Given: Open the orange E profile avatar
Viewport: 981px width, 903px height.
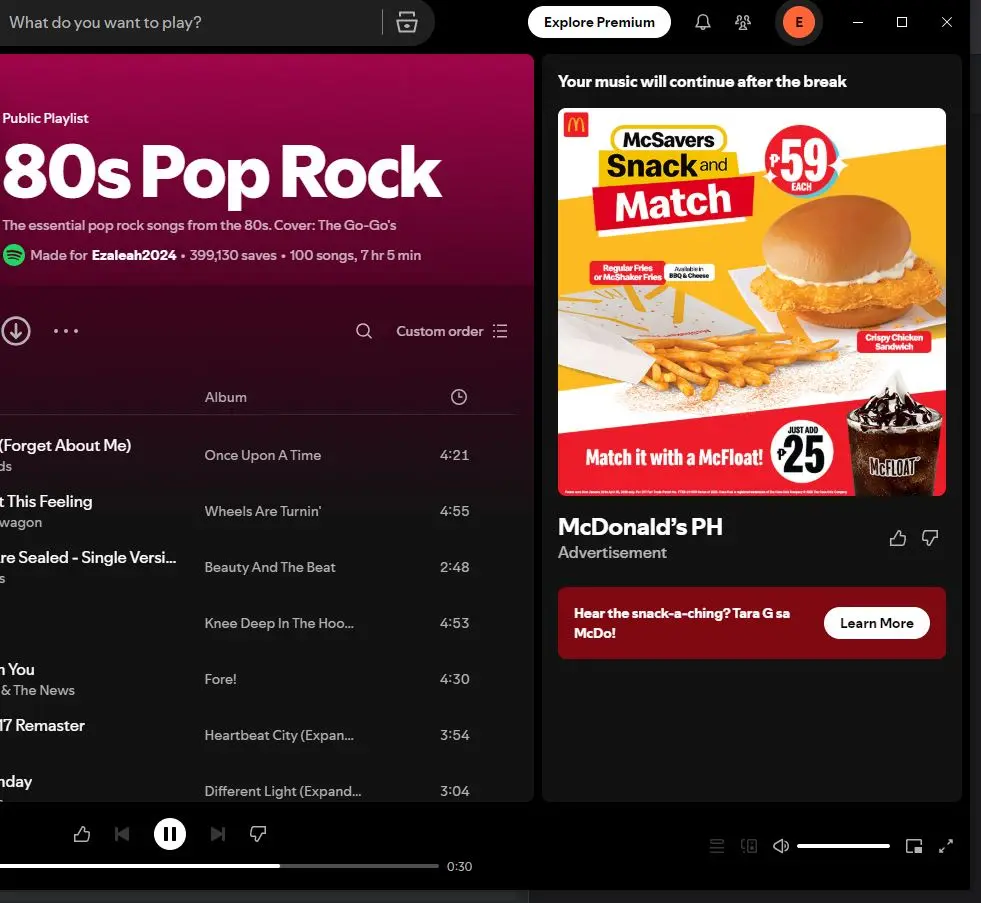Looking at the screenshot, I should pos(798,23).
